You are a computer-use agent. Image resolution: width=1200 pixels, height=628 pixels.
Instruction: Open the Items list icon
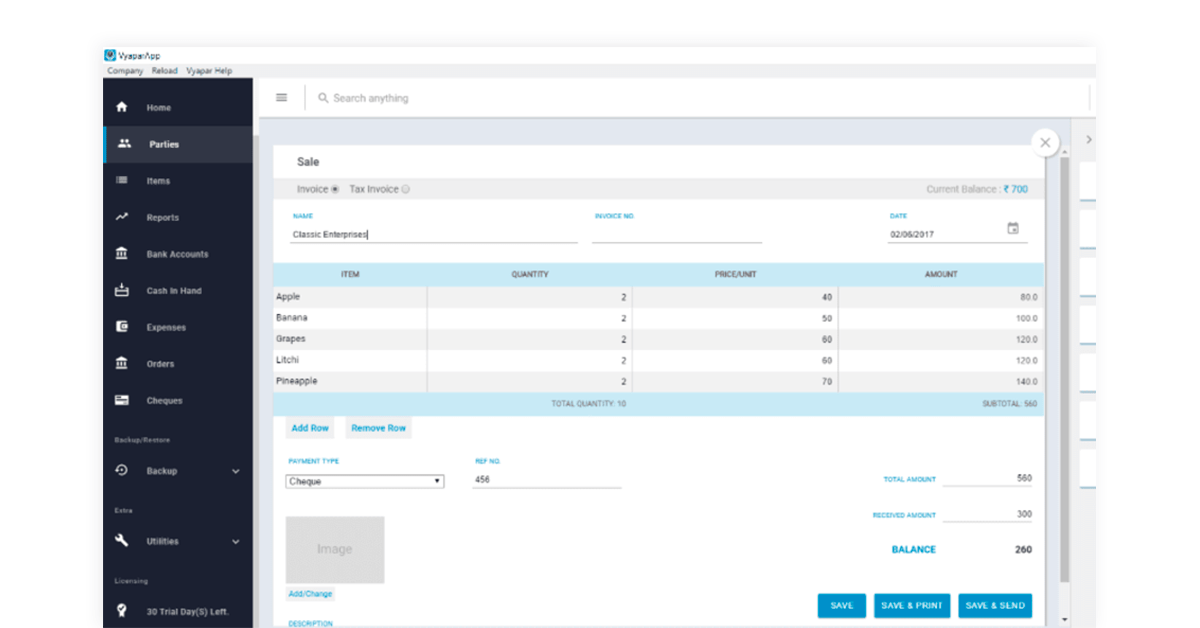pyautogui.click(x=122, y=180)
